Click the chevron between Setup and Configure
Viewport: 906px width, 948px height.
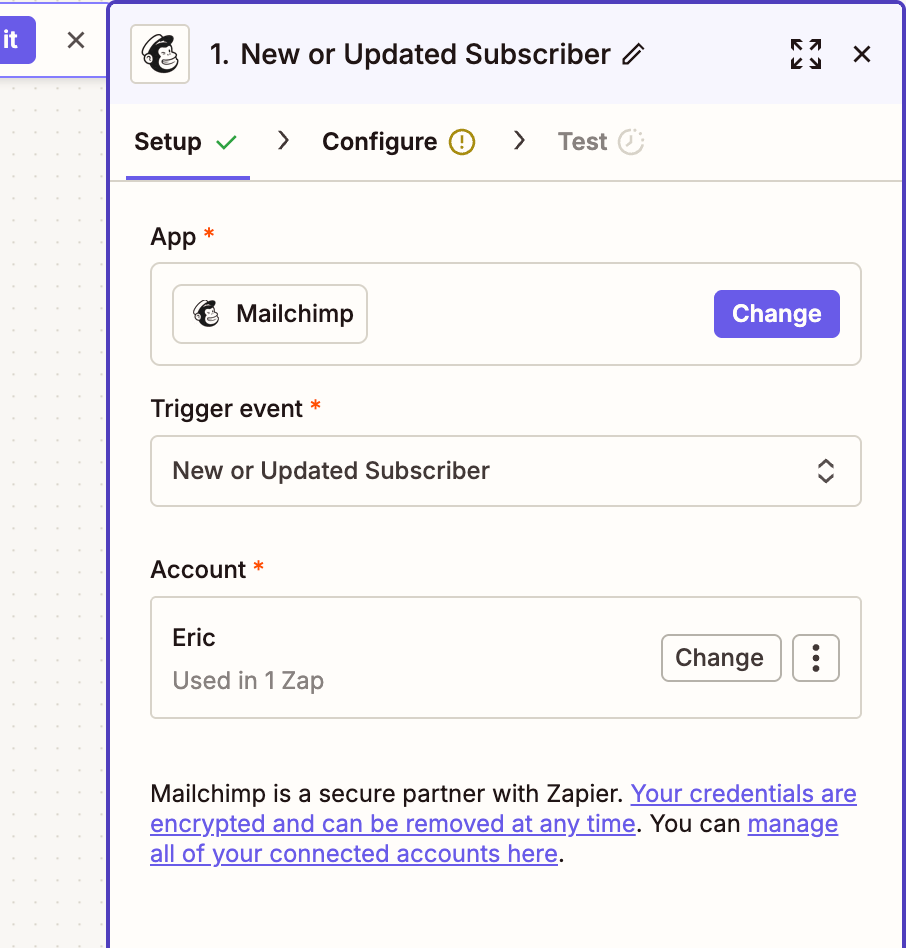click(x=284, y=142)
